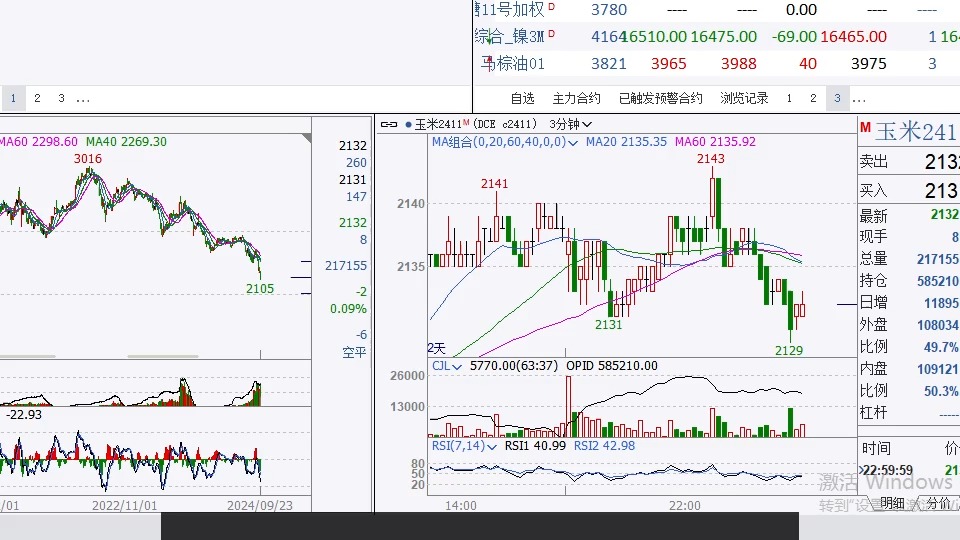
Task: Open the 3分钟 timeframe dropdown
Action: 570,125
